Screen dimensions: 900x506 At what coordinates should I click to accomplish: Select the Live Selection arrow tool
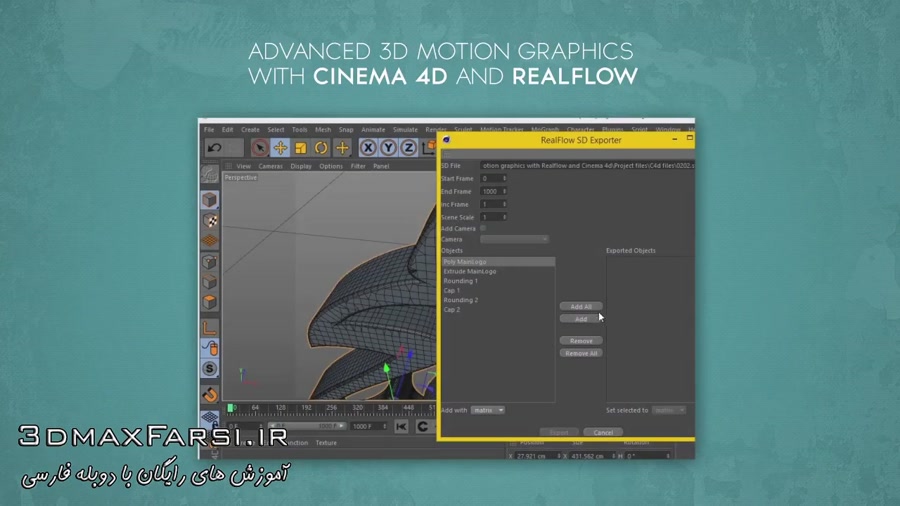point(259,148)
